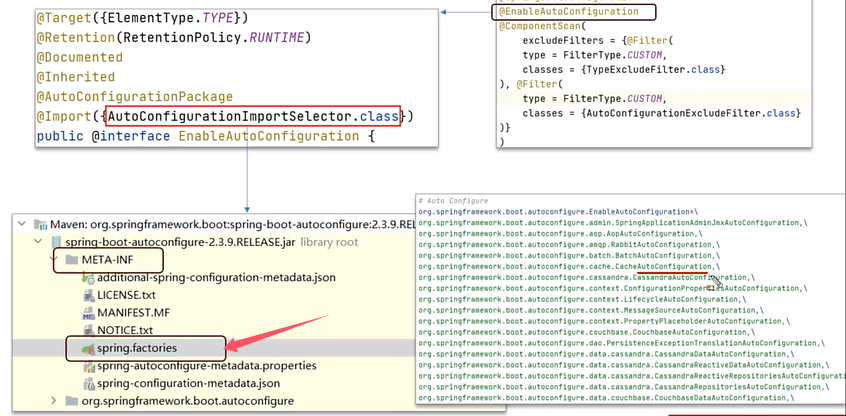Screen dimensions: 846x416
Task: Select spring-configuration-metadata.json in the tree
Action: (x=189, y=384)
